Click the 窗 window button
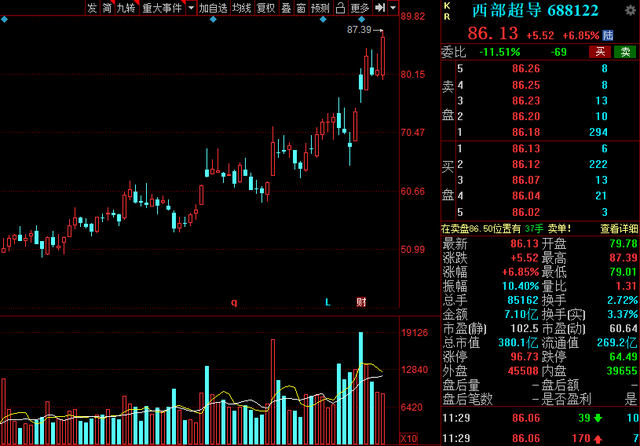Image resolution: width=640 pixels, height=446 pixels. click(x=301, y=8)
